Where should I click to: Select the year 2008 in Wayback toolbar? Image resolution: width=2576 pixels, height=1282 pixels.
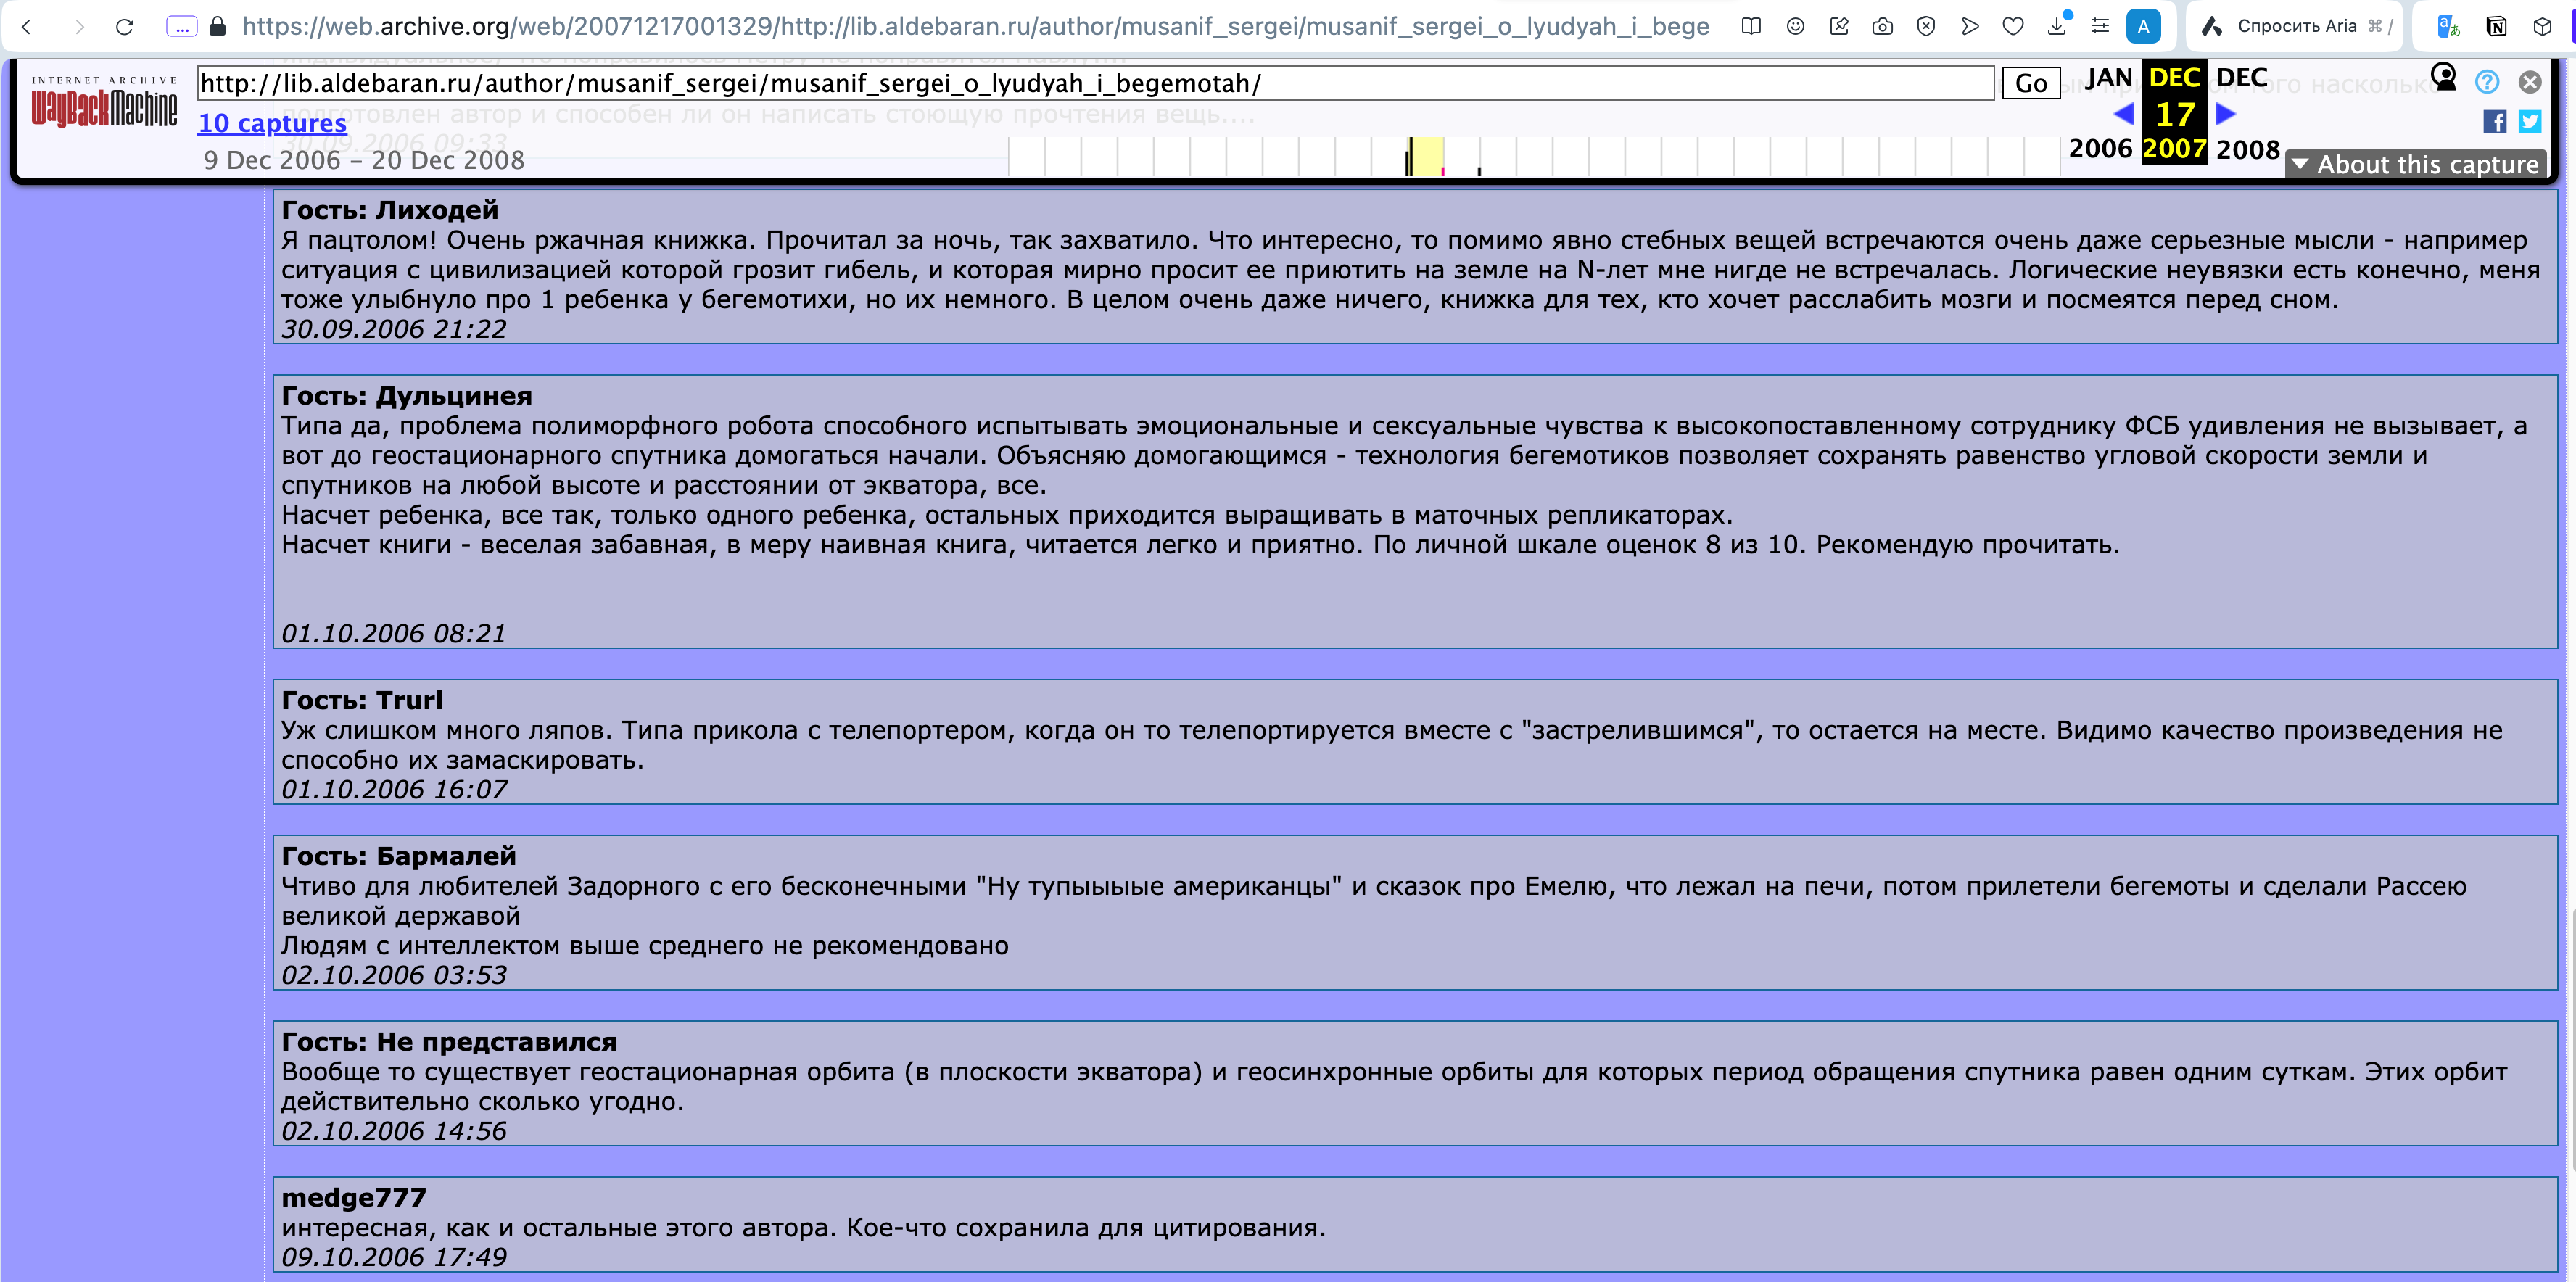[2247, 150]
